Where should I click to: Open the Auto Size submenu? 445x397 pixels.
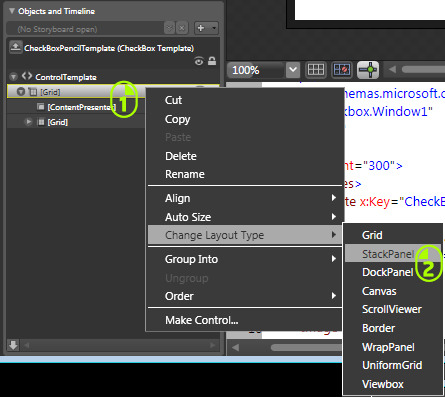[245, 217]
